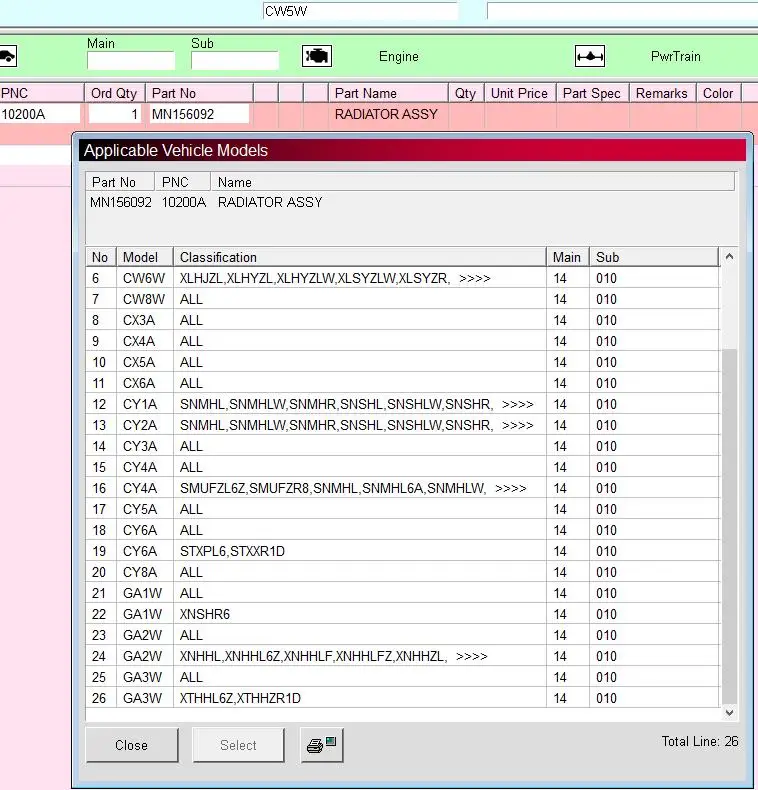Click the Remarks column header
This screenshot has width=758, height=790.
[662, 93]
